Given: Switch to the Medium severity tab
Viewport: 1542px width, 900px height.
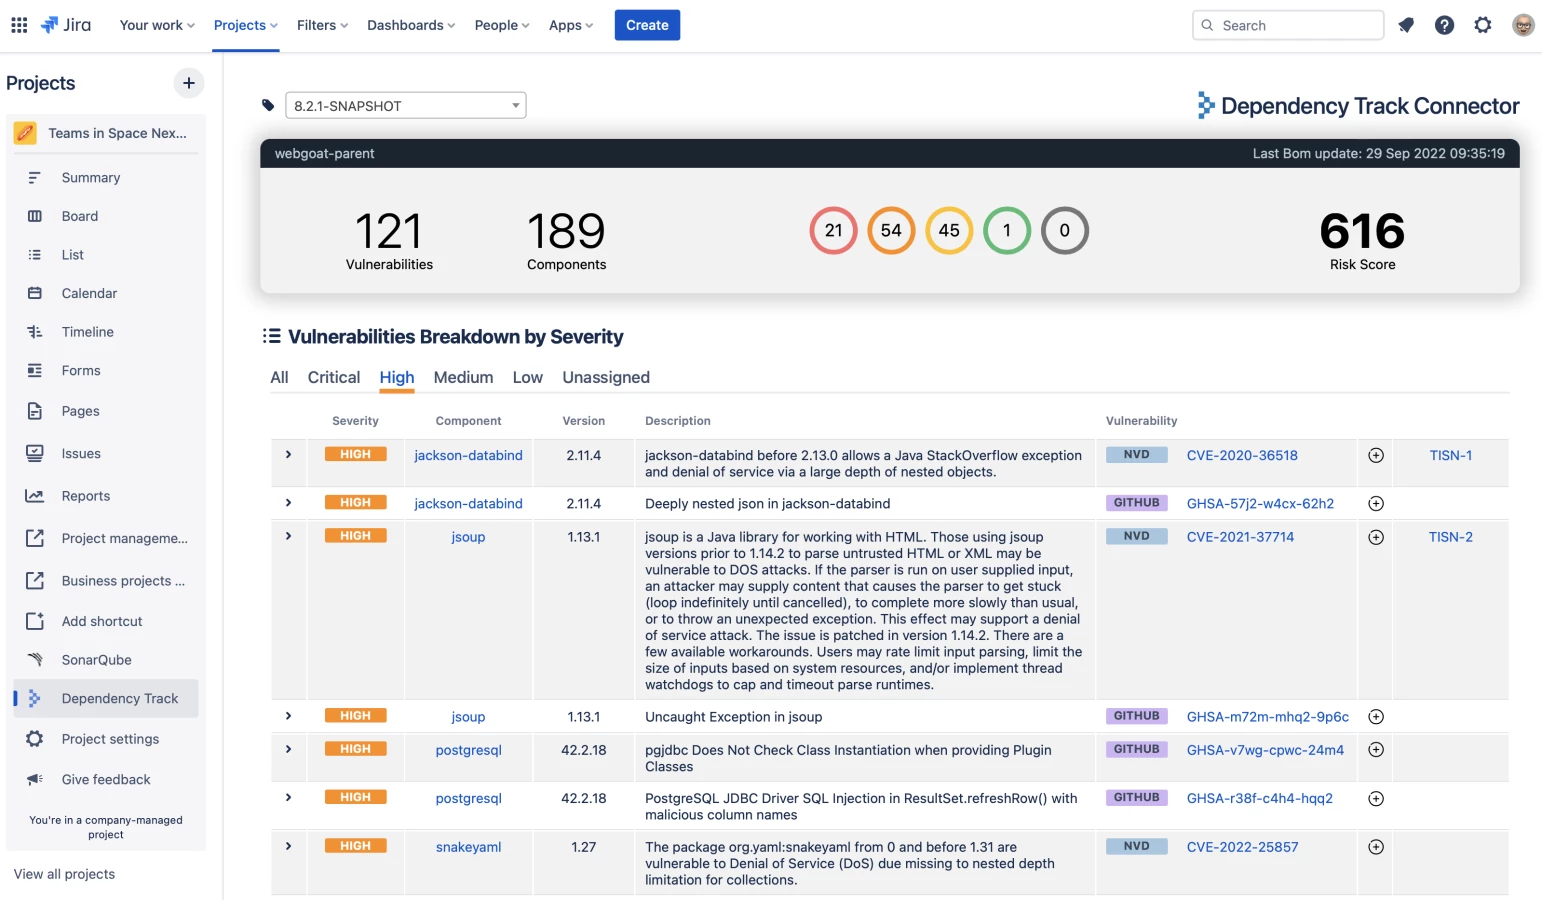Looking at the screenshot, I should (x=463, y=378).
